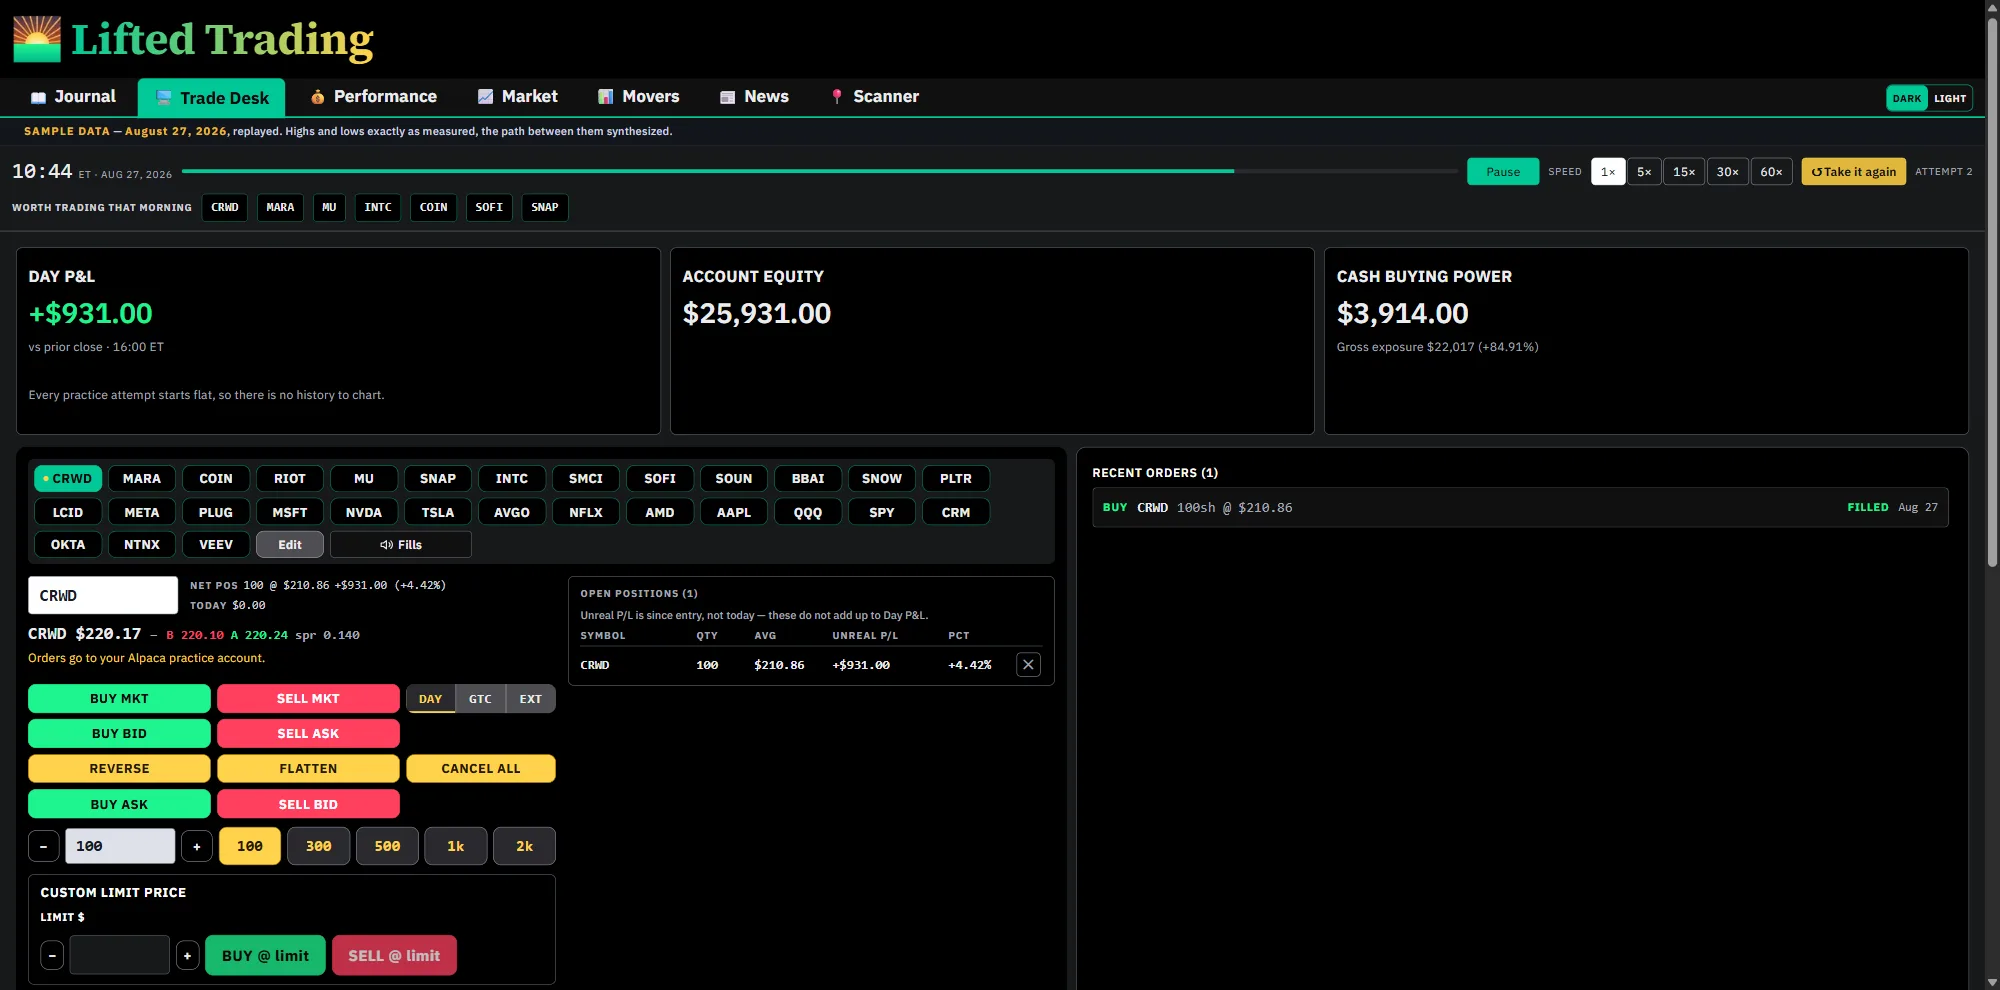Click the Lifted Trading sunrise logo
This screenshot has width=2000, height=990.
tap(37, 39)
